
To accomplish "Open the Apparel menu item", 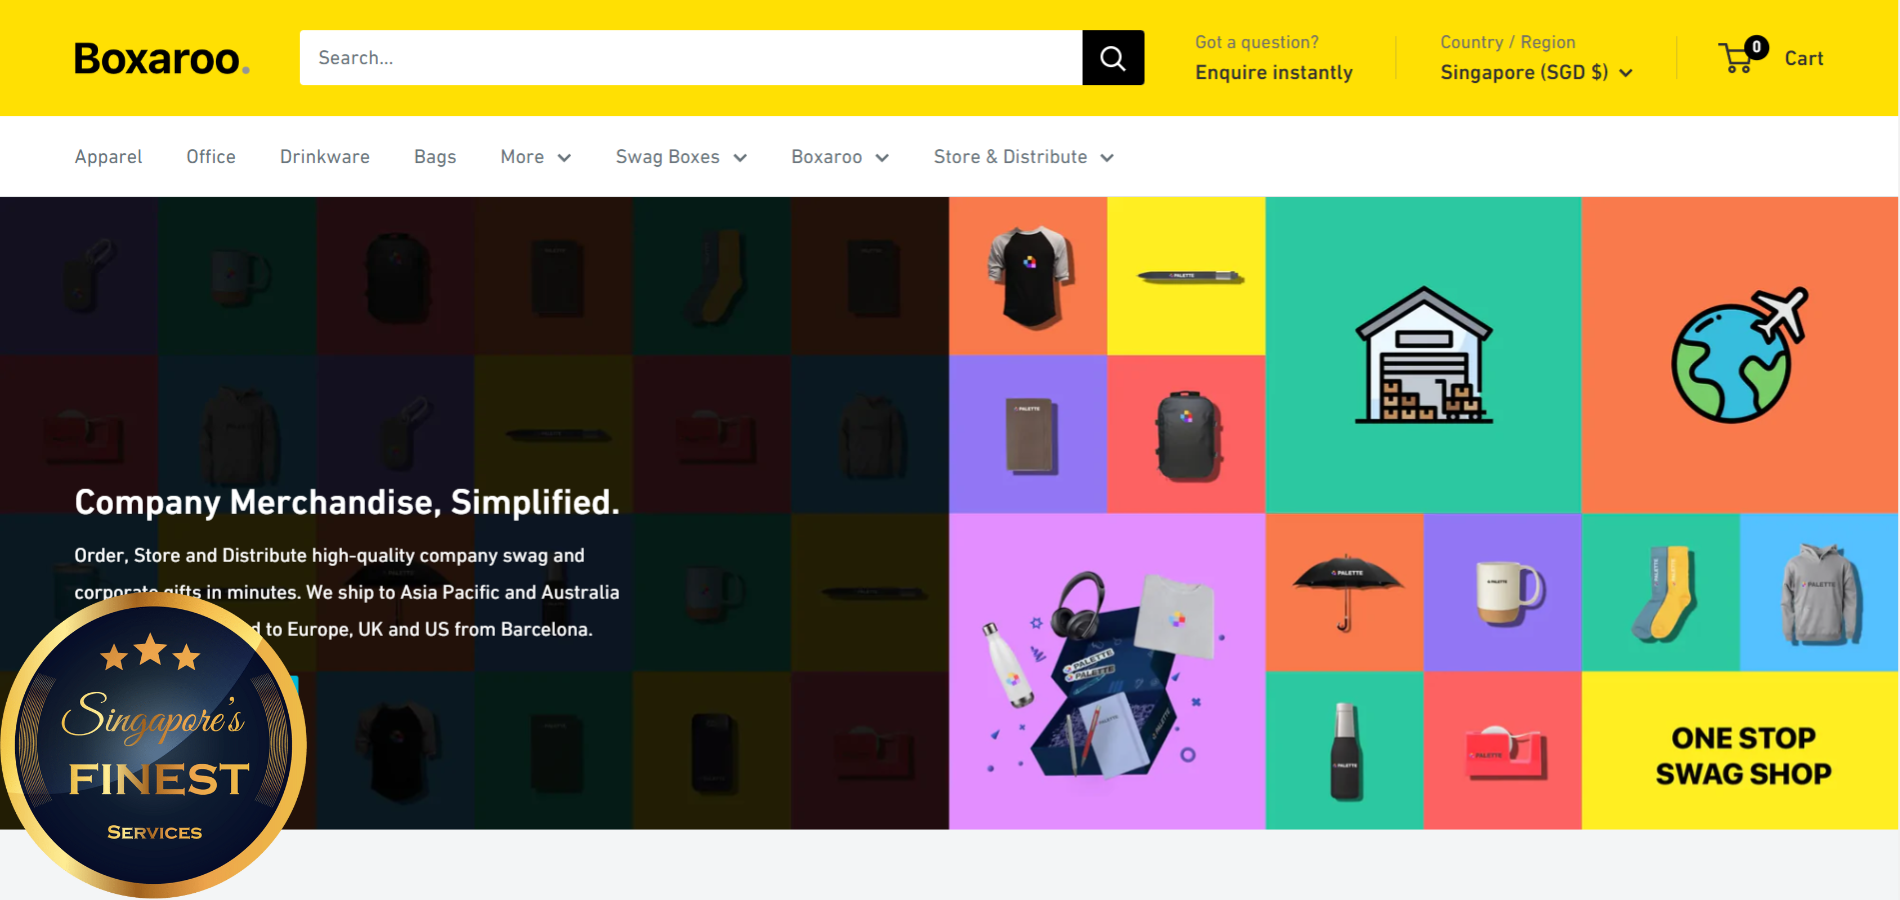I will pos(108,157).
